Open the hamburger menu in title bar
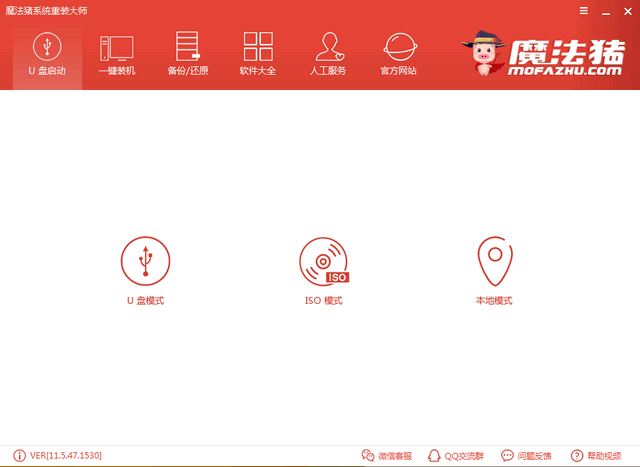 584,9
